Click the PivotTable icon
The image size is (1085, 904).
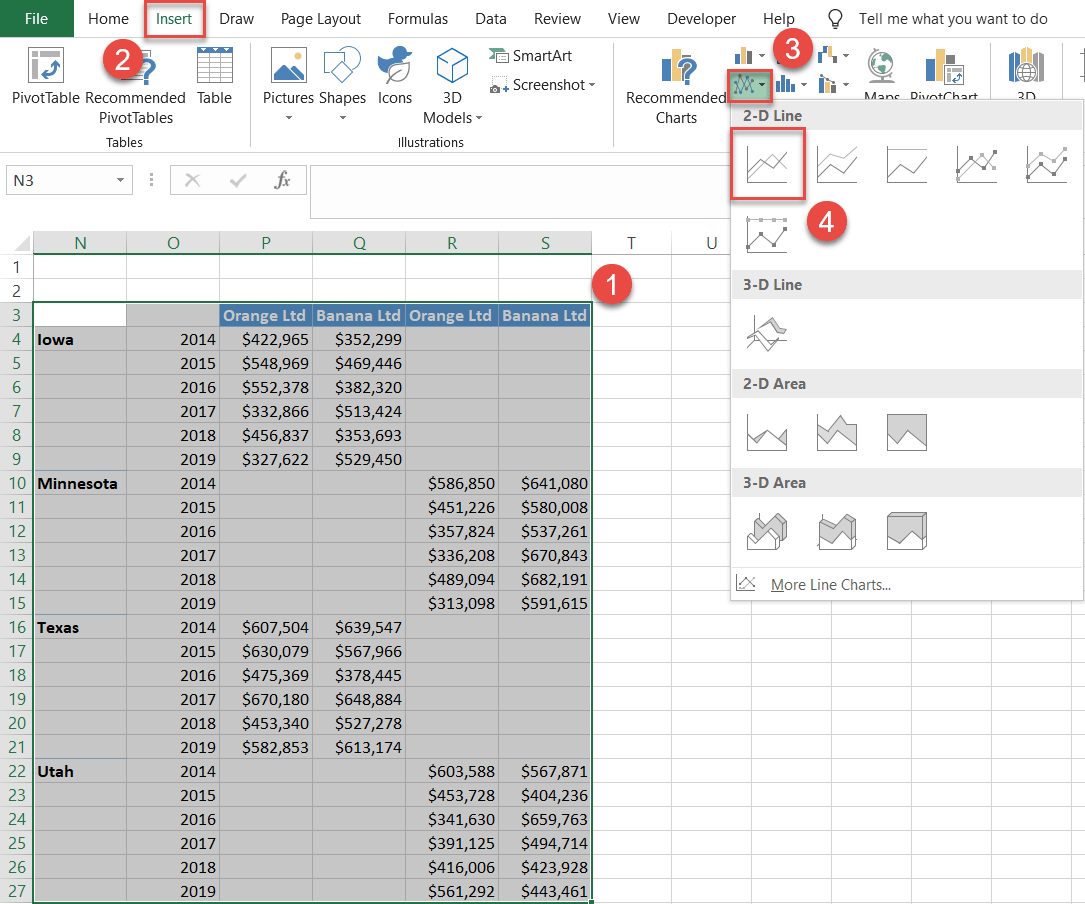click(x=46, y=66)
